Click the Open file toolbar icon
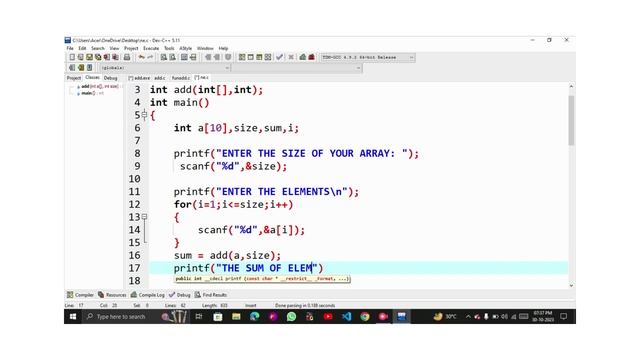Viewport: 640px width, 360px height. pos(80,57)
